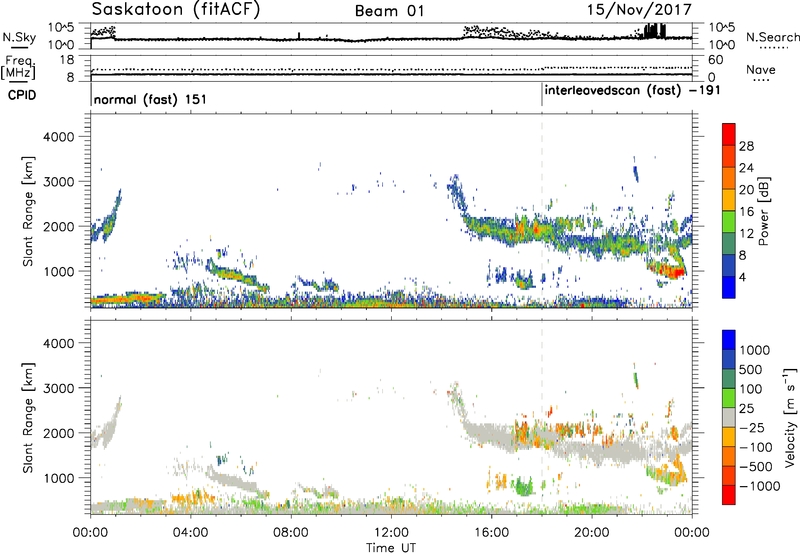Image resolution: width=800 pixels, height=554 pixels.
Task: Click the "N.Search" legend label
Action: [x=772, y=37]
